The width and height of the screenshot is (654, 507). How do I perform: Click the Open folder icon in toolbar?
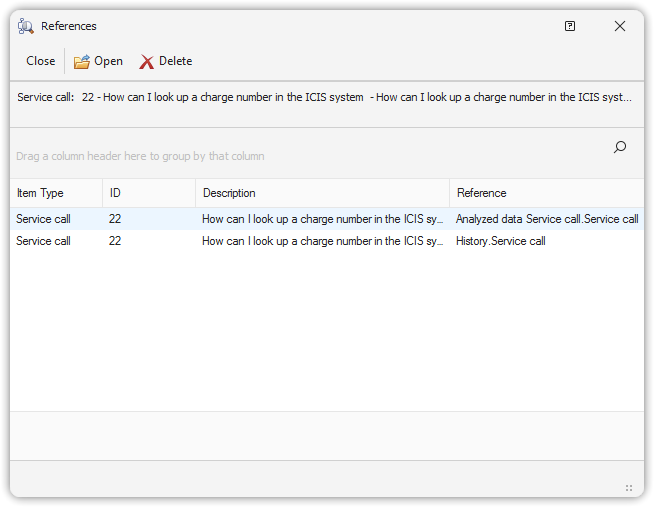(82, 62)
